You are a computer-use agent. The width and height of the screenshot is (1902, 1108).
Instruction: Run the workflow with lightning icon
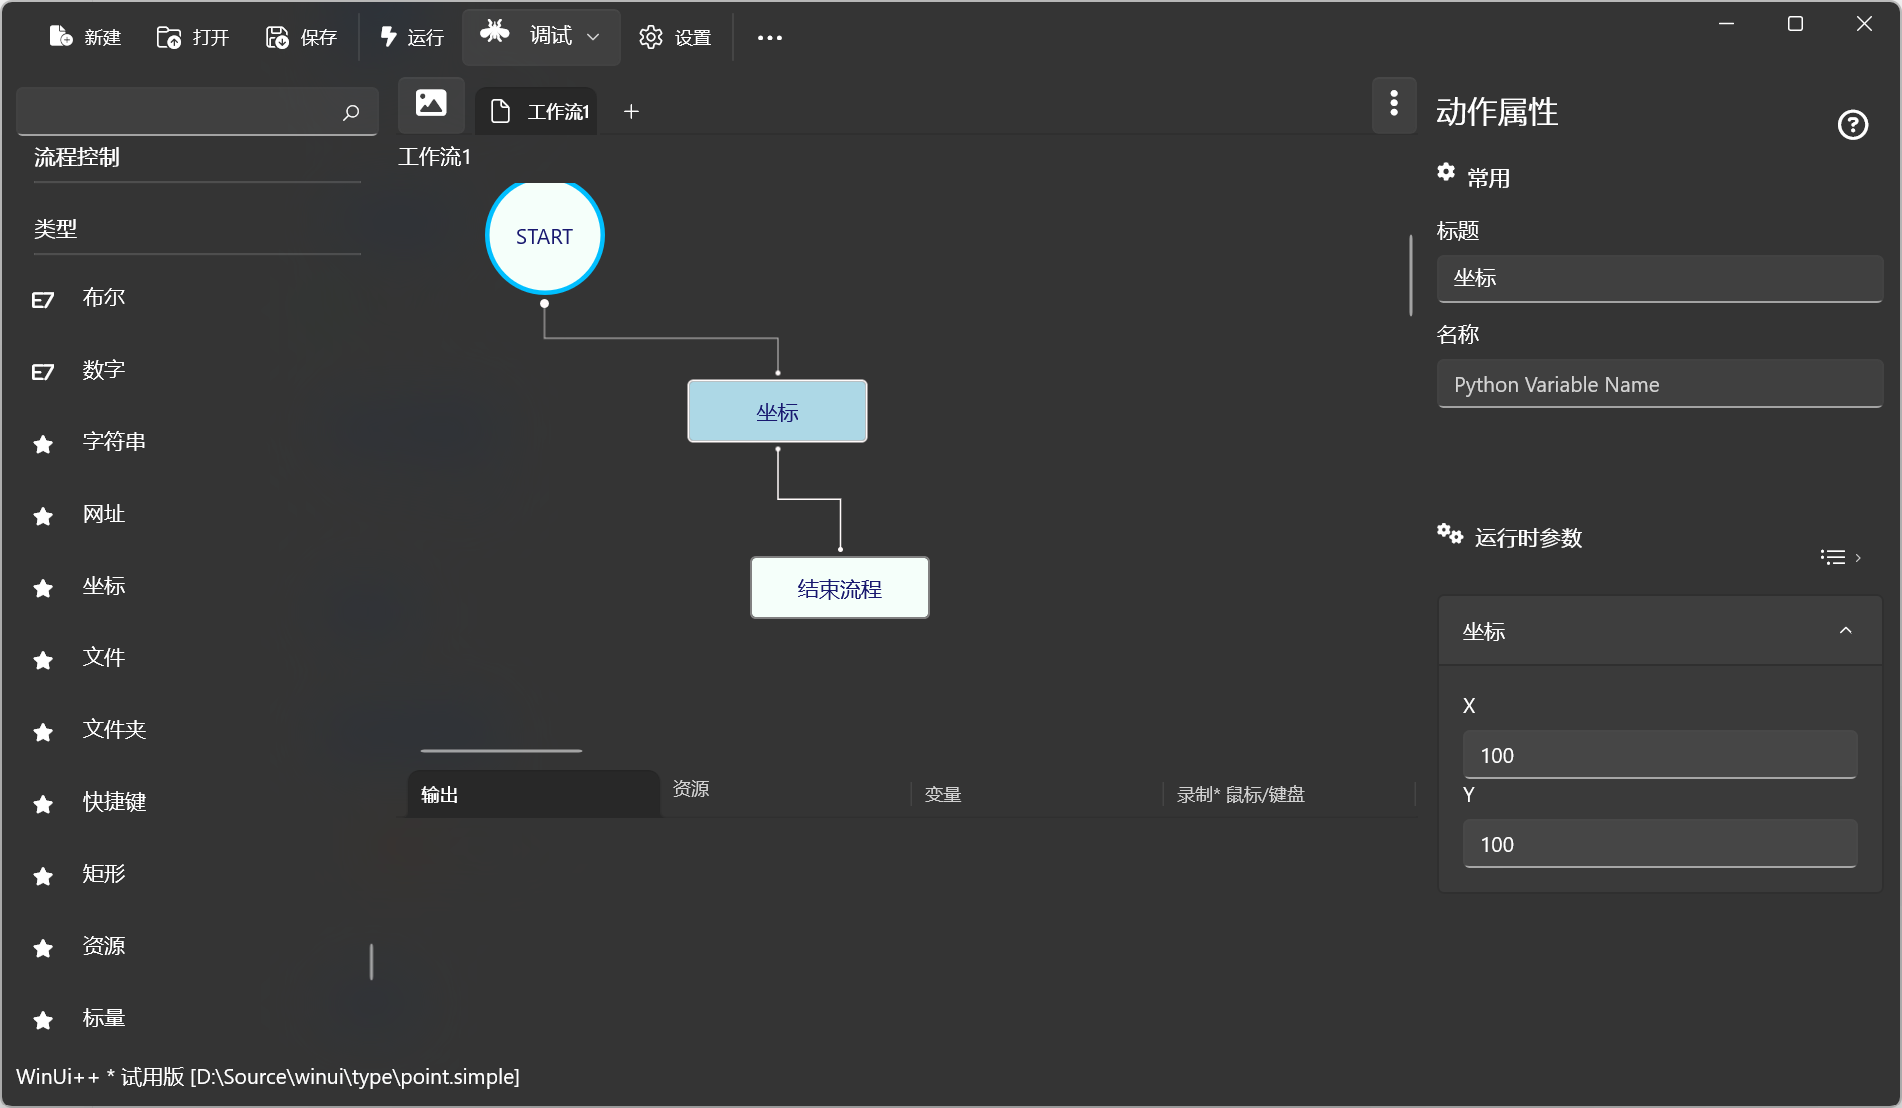[x=389, y=37]
